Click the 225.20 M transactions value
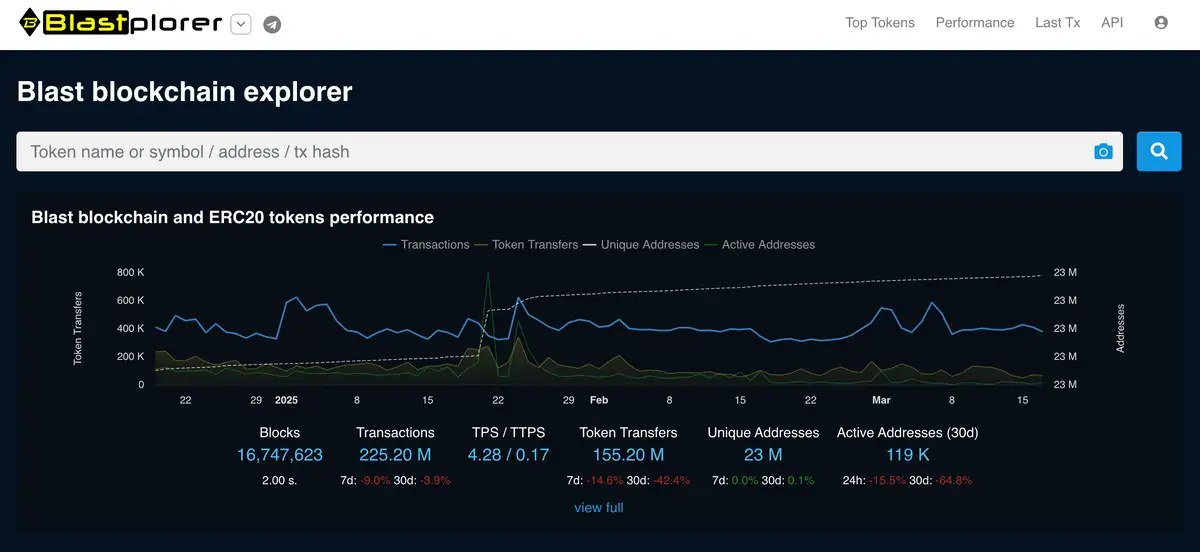1200x552 pixels. [x=395, y=455]
